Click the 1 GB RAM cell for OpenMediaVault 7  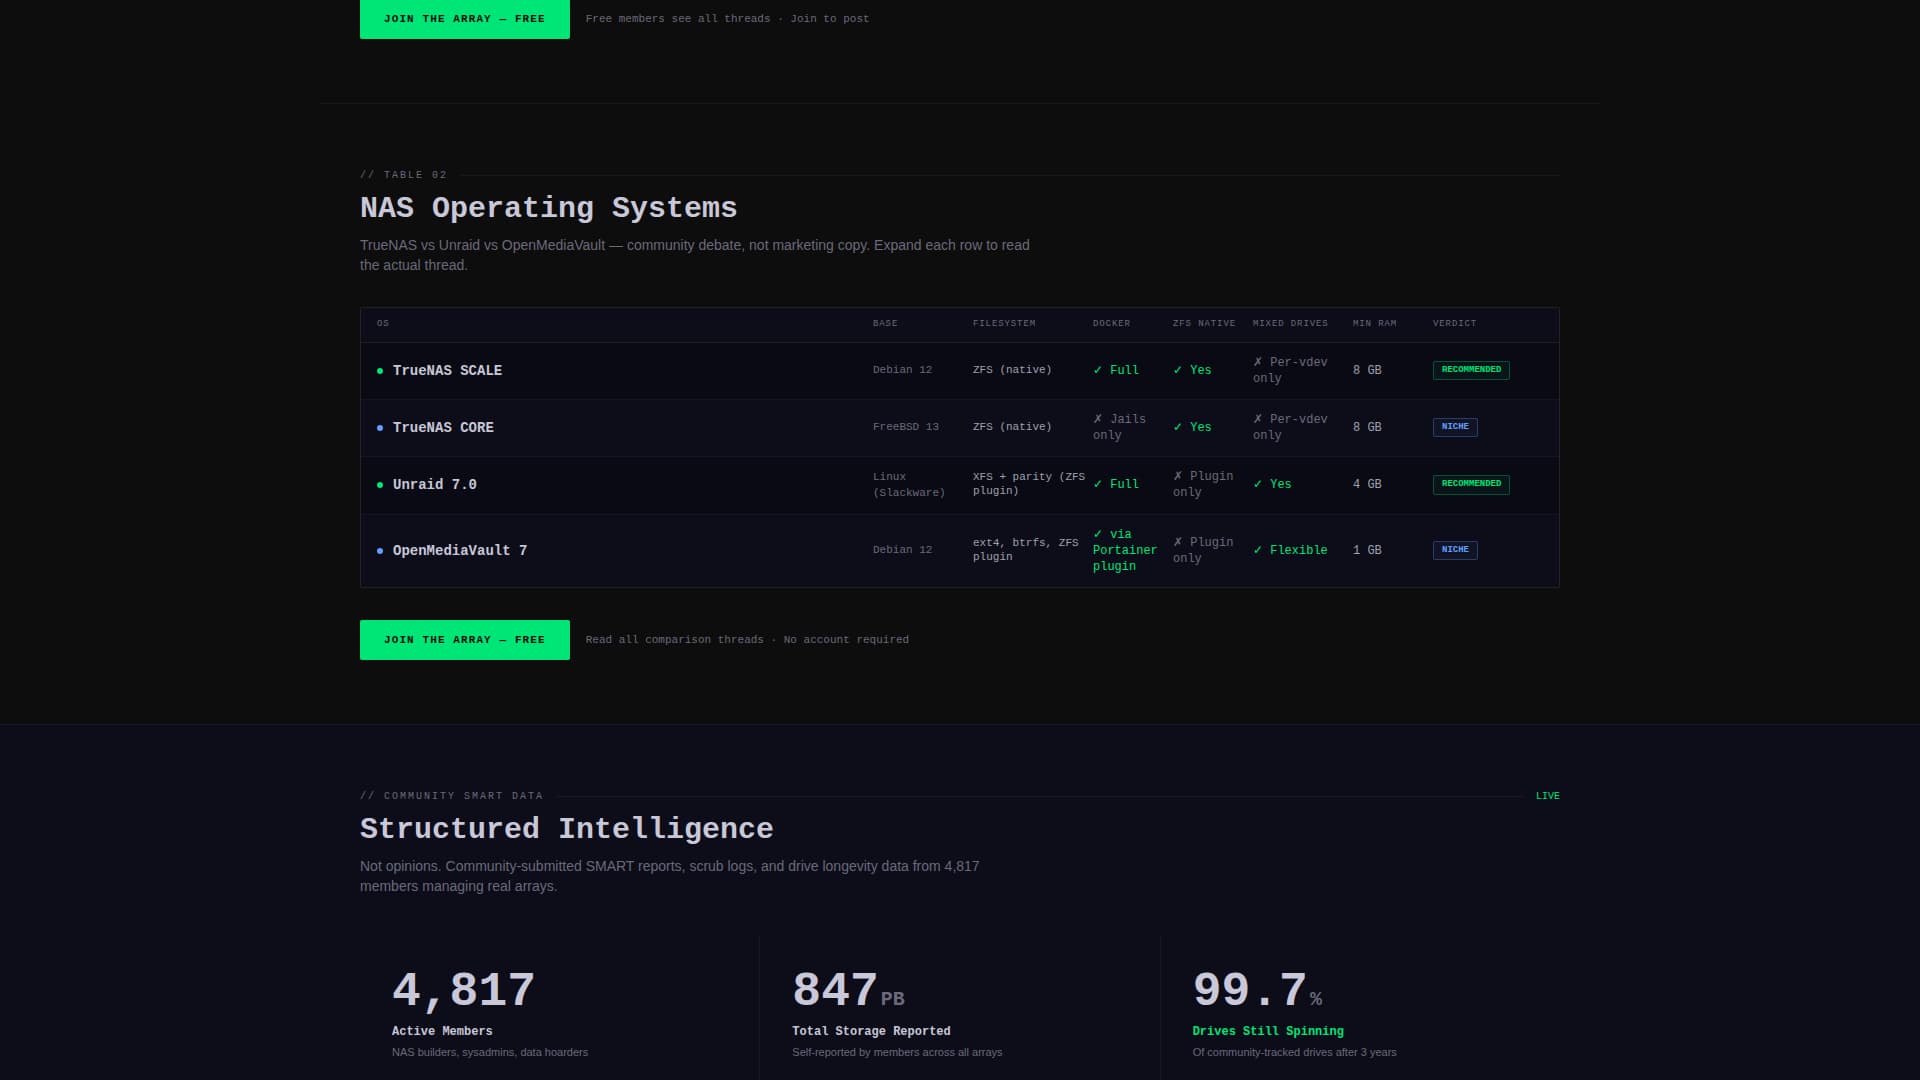click(x=1367, y=551)
